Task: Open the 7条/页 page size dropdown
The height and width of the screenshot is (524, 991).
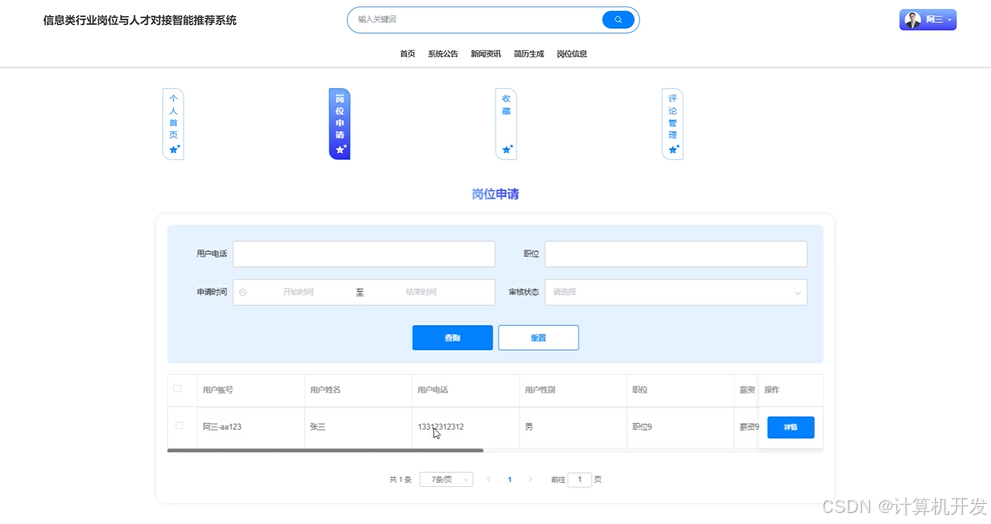Action: tap(446, 480)
